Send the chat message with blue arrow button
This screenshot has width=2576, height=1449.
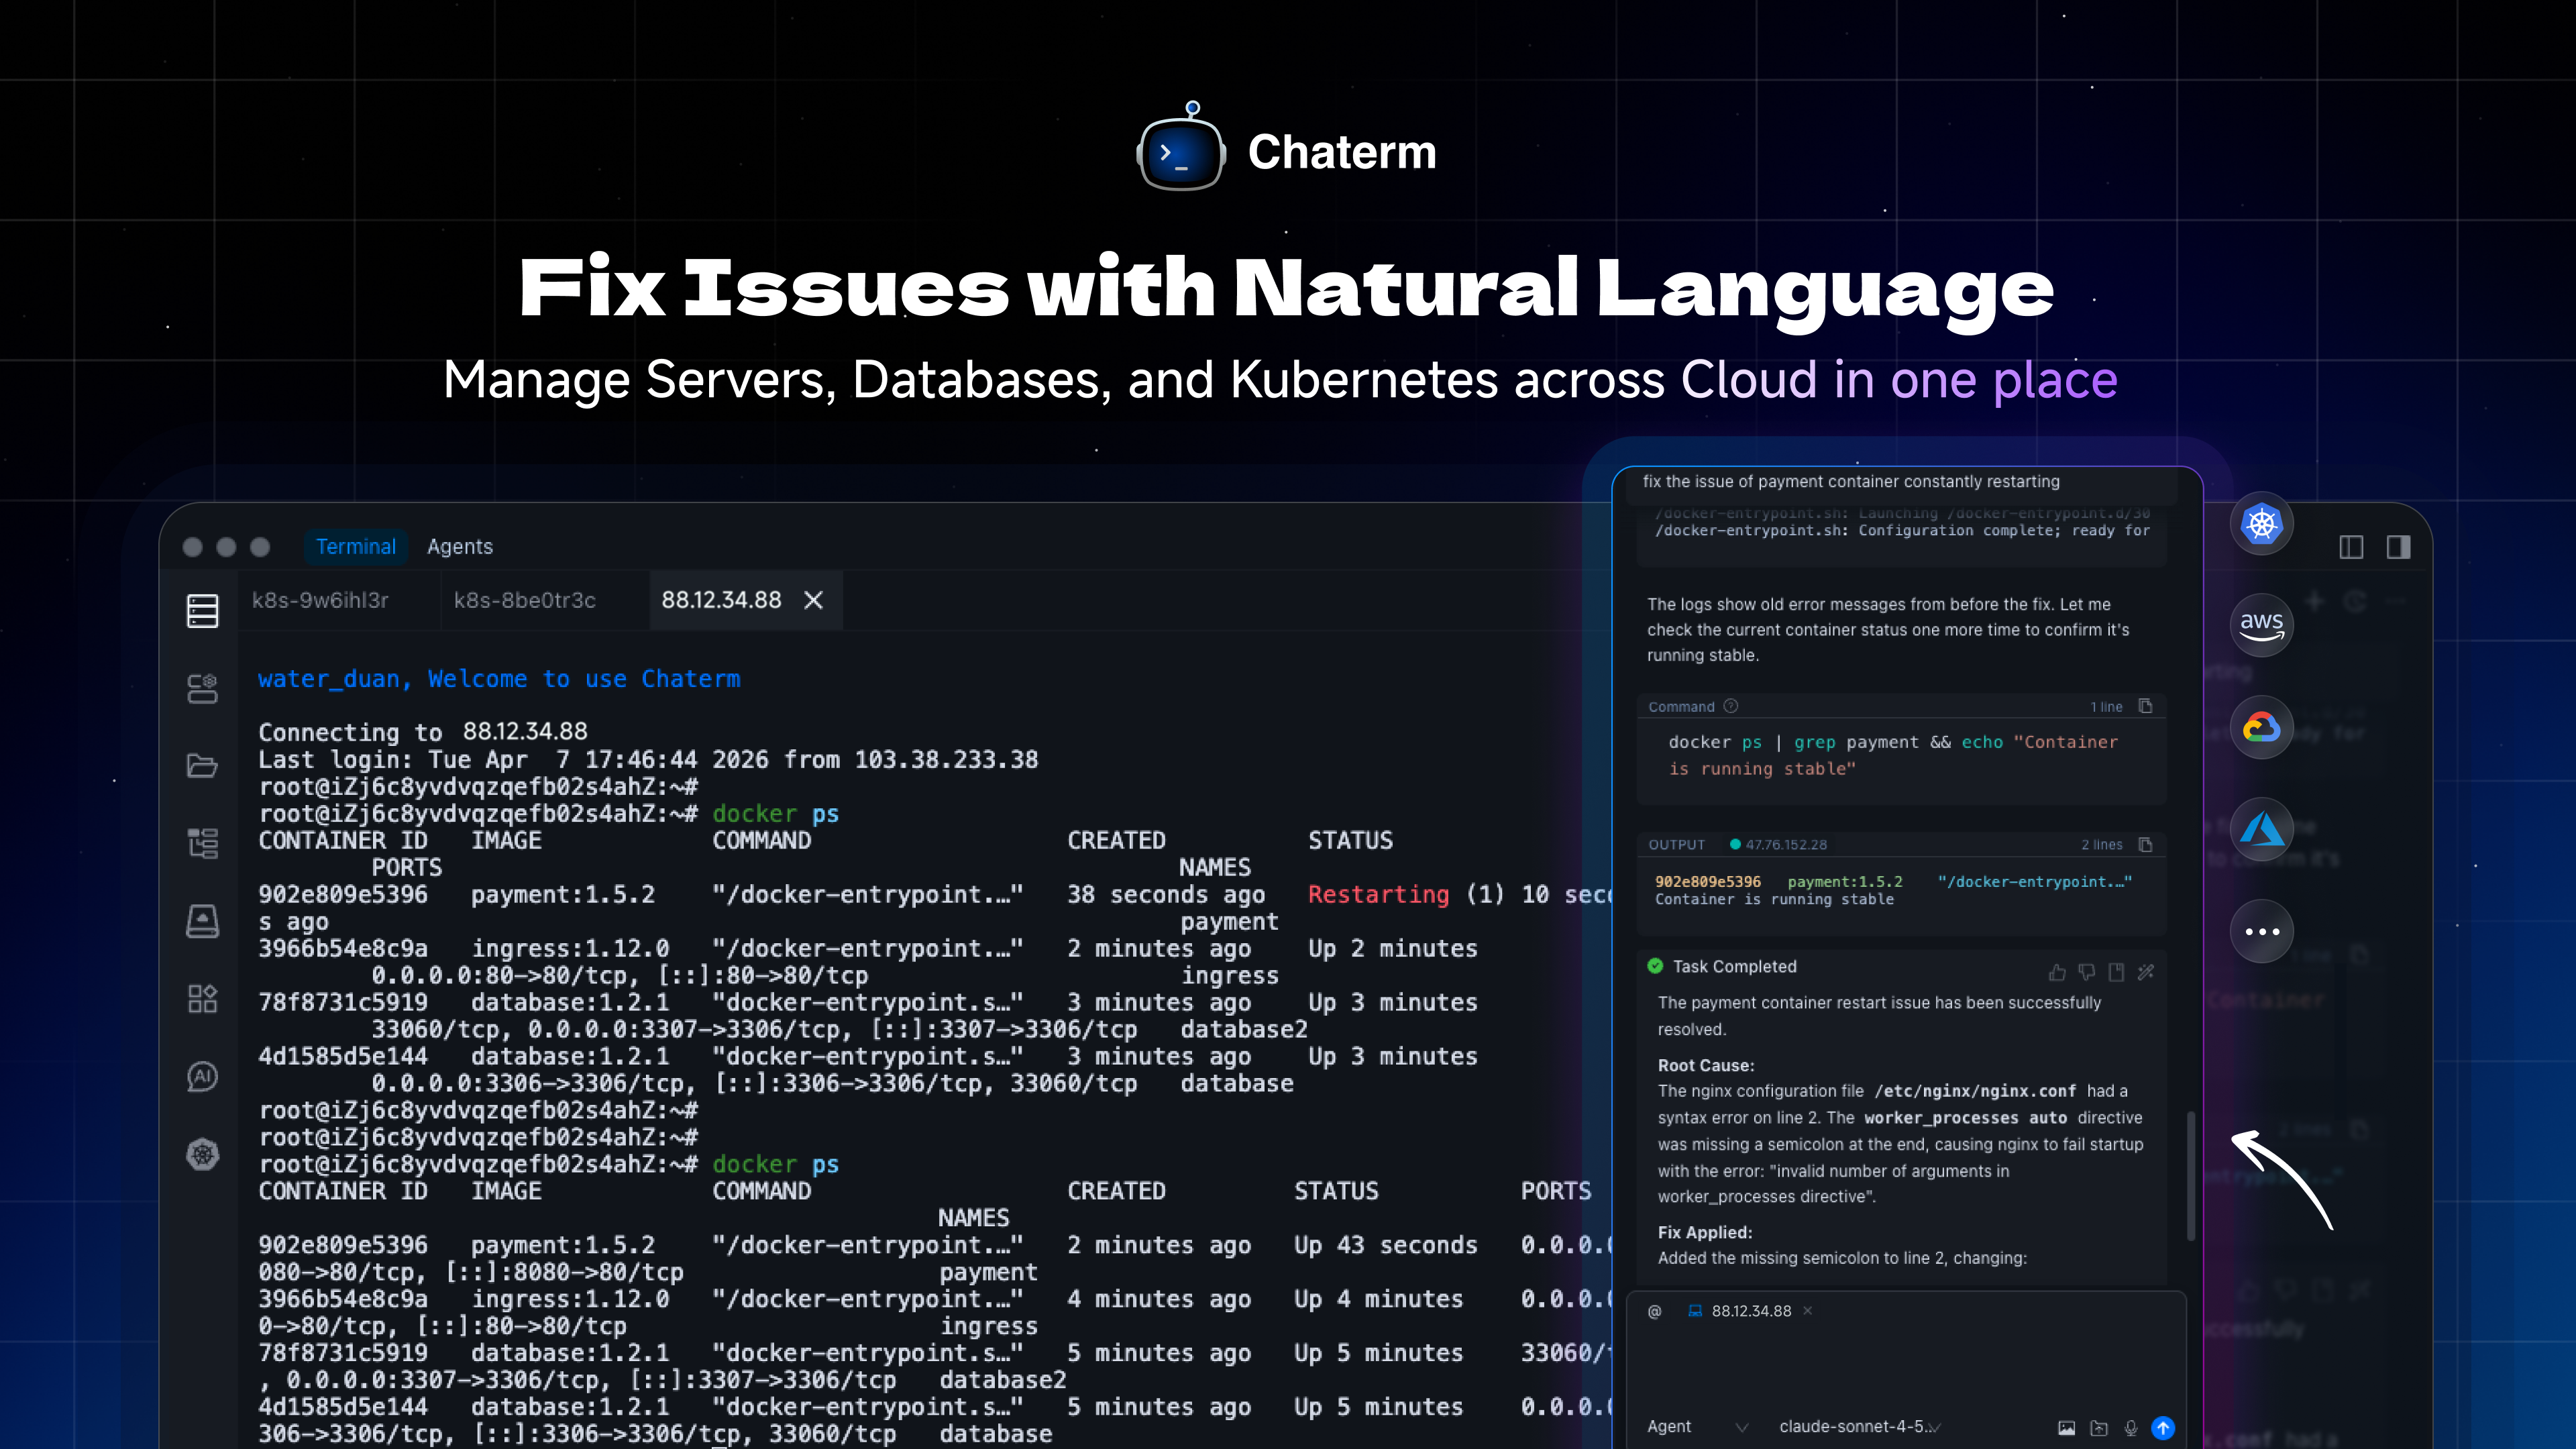2166,1428
